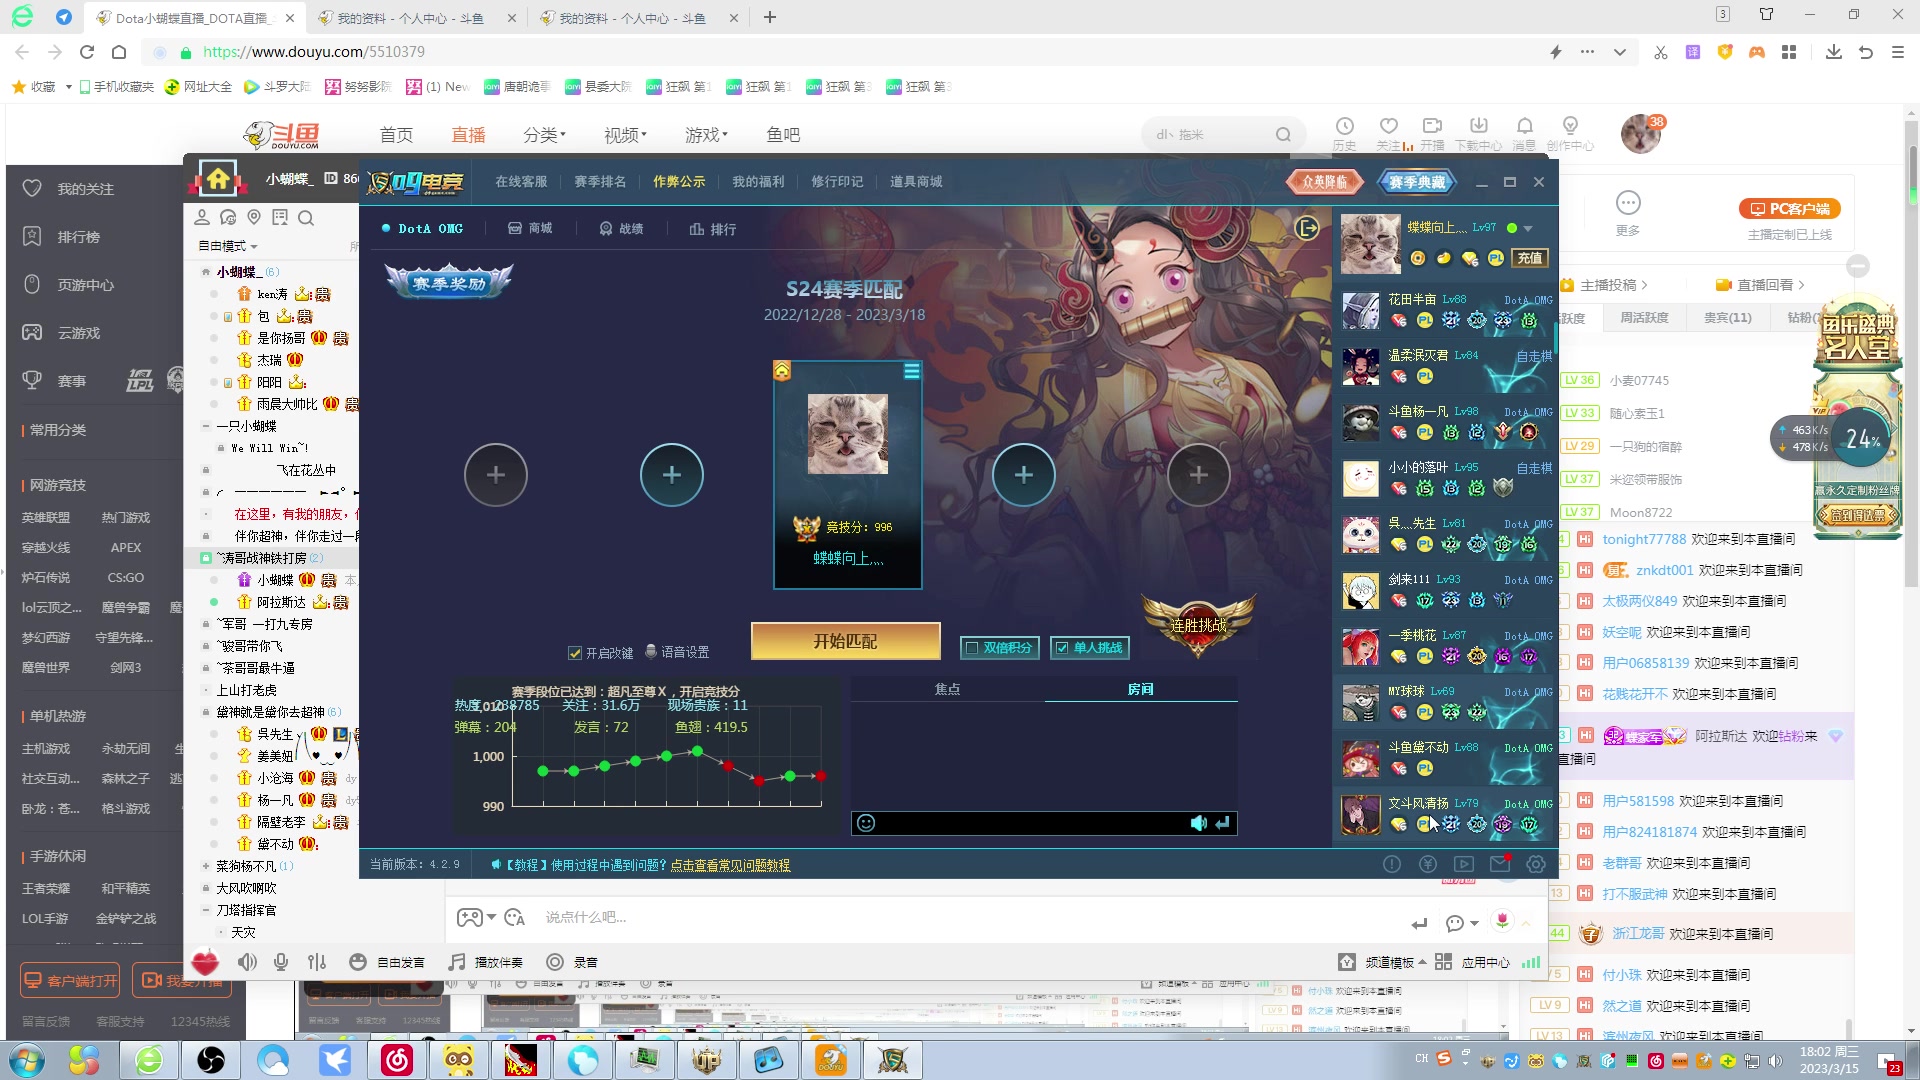Open the channel notice board icon
Screen dimensions: 1920x1080
[x=280, y=218]
